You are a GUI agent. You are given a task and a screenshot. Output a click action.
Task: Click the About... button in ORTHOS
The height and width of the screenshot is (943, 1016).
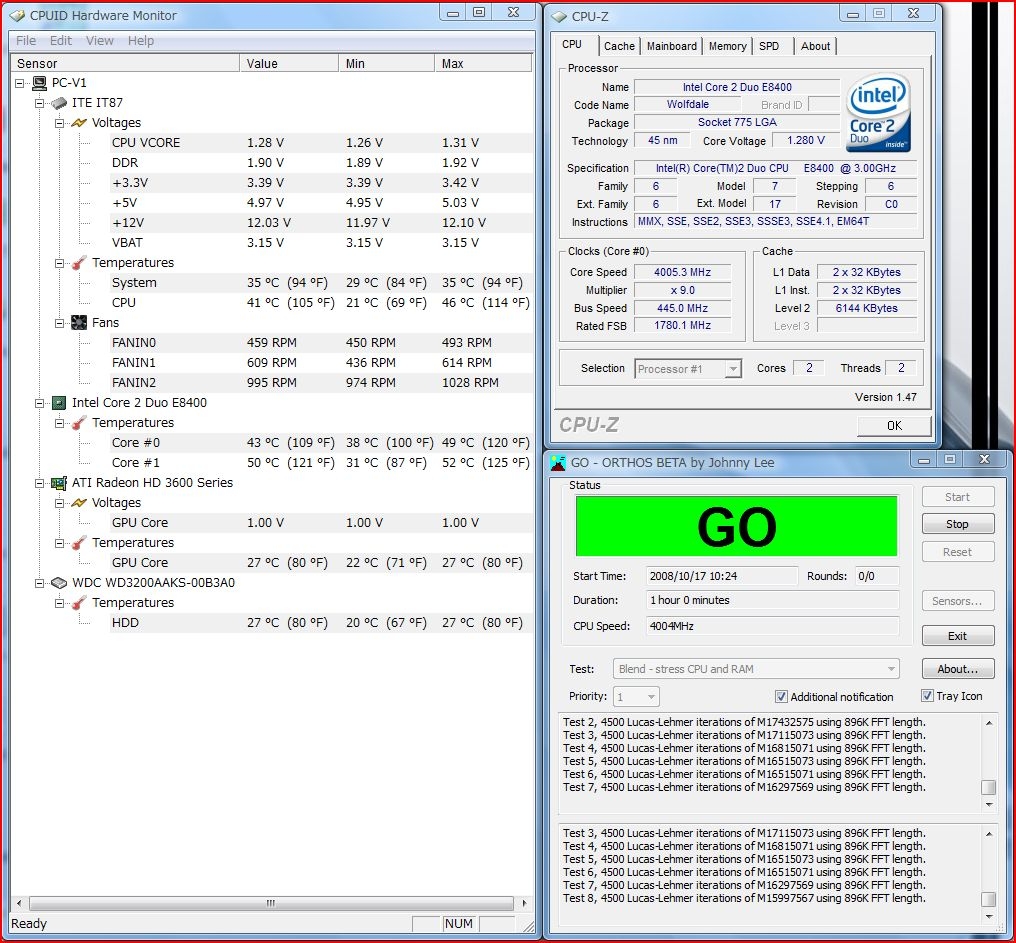click(958, 669)
